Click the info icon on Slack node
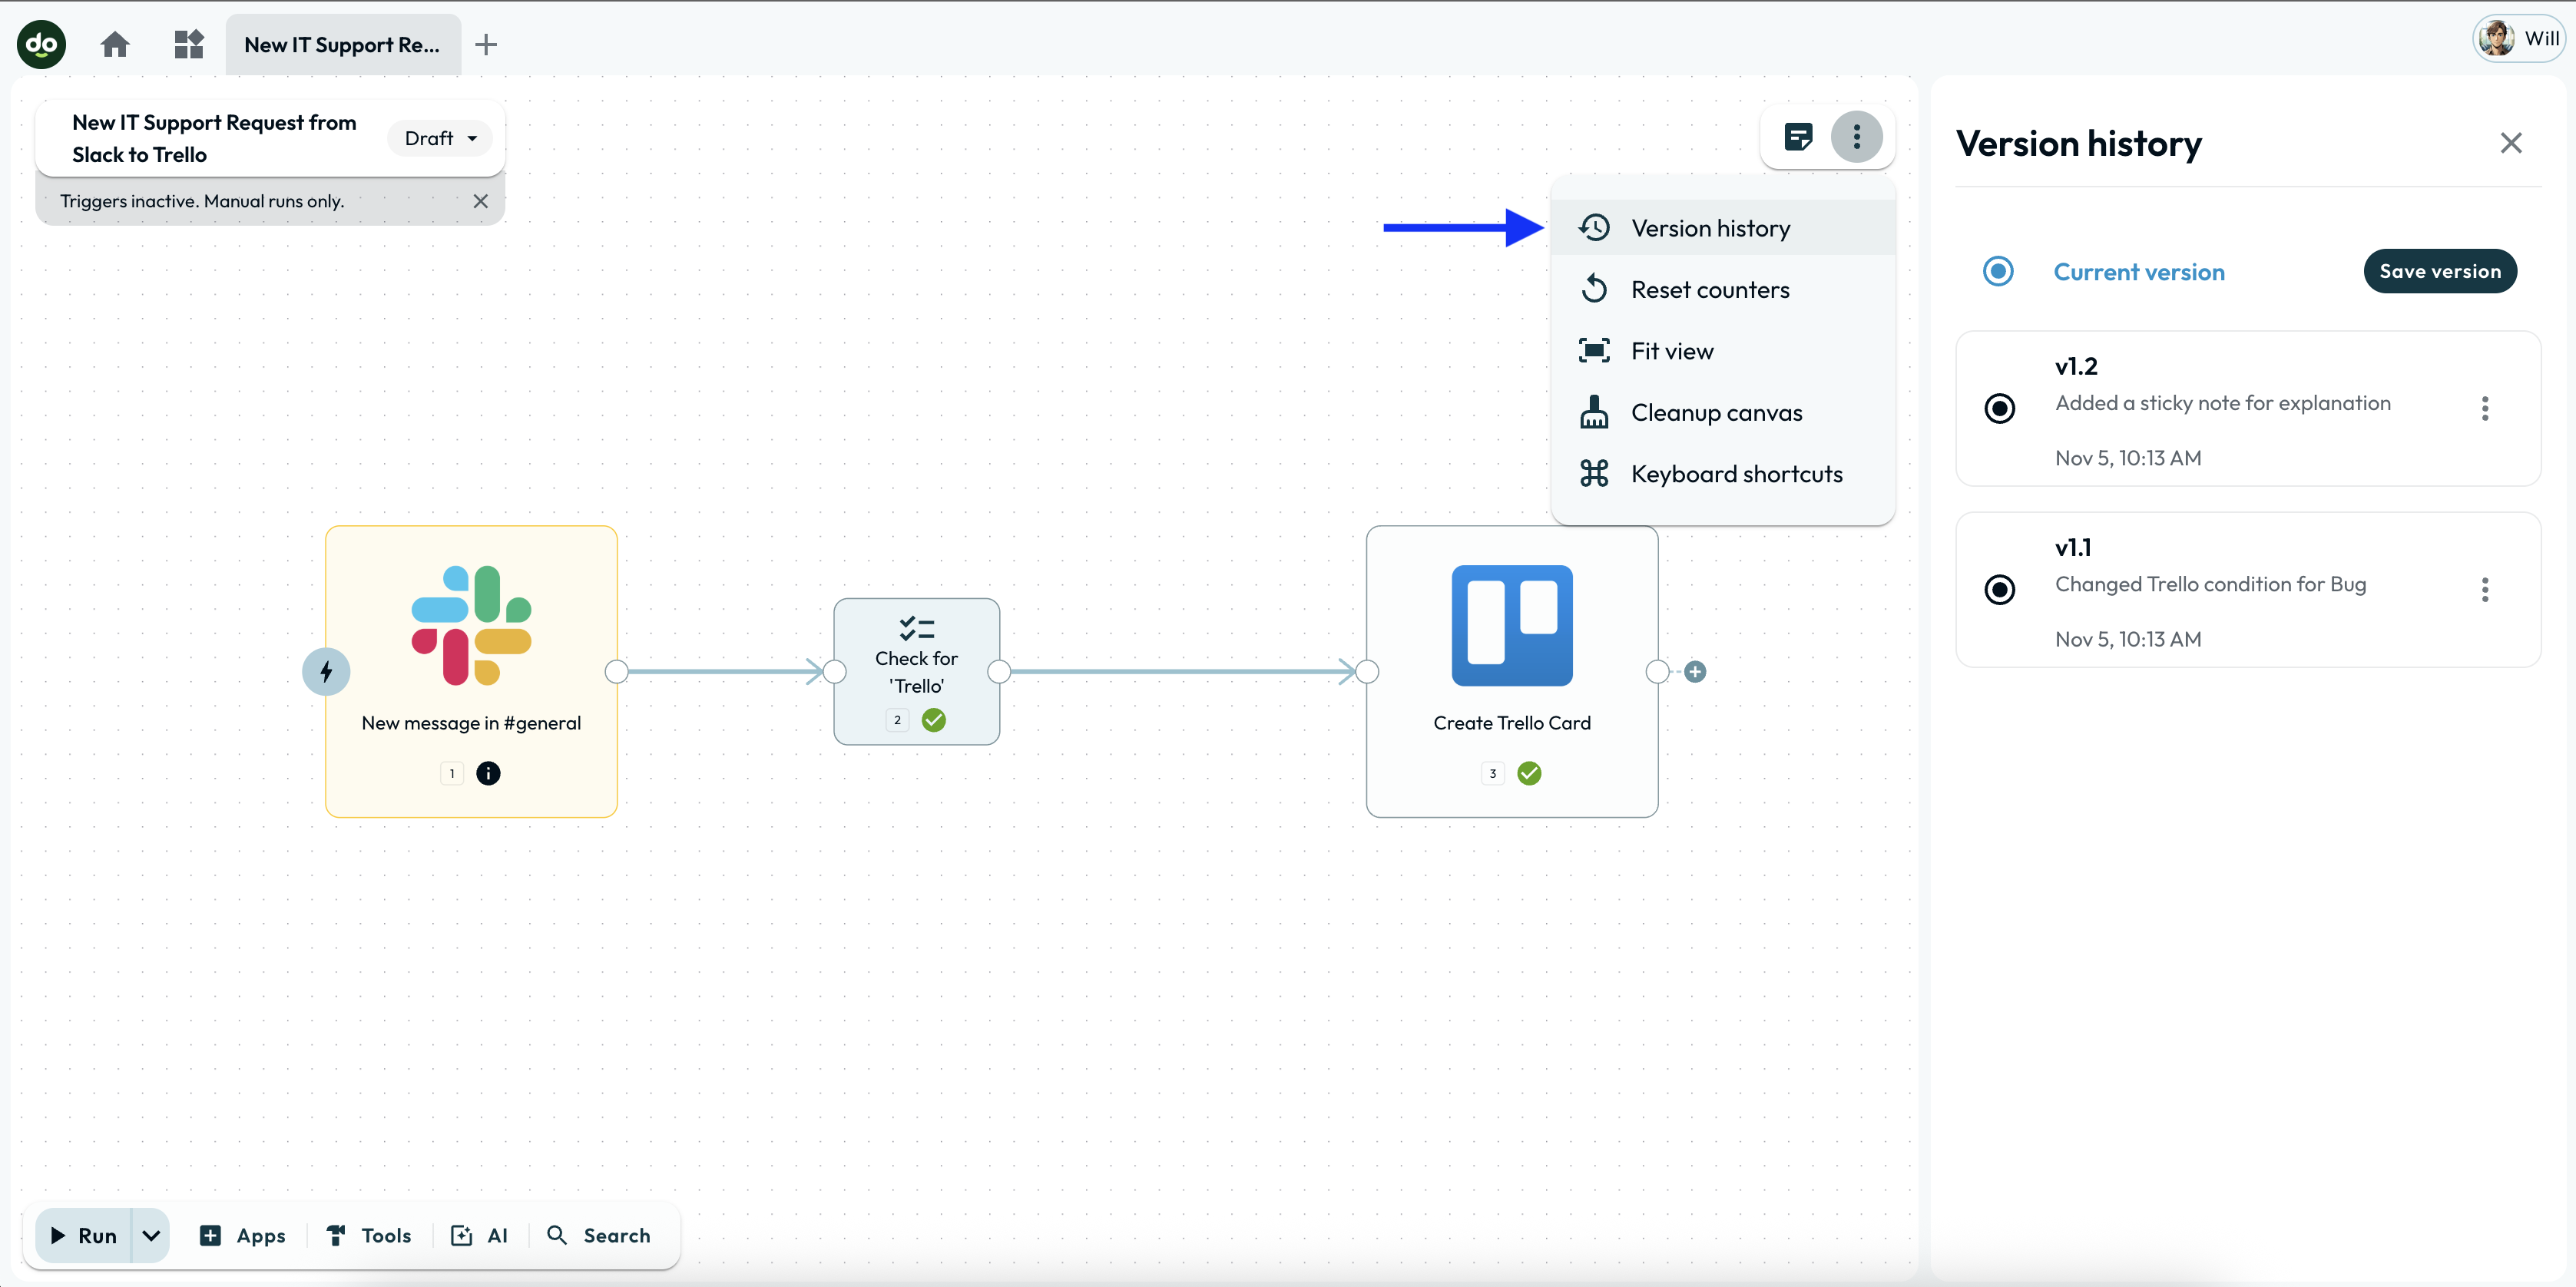This screenshot has width=2576, height=1287. pos(488,773)
